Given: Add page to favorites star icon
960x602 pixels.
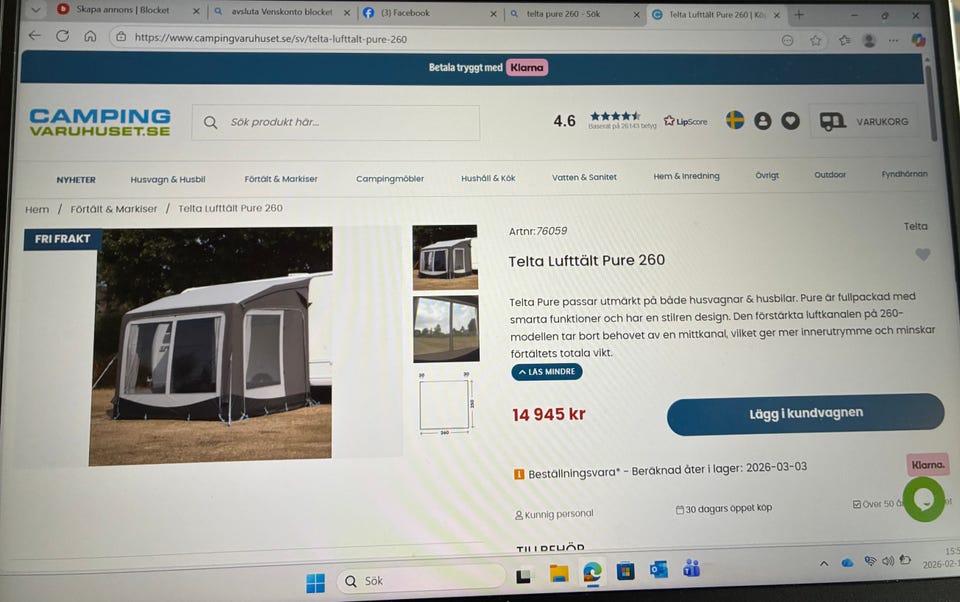Looking at the screenshot, I should [816, 40].
